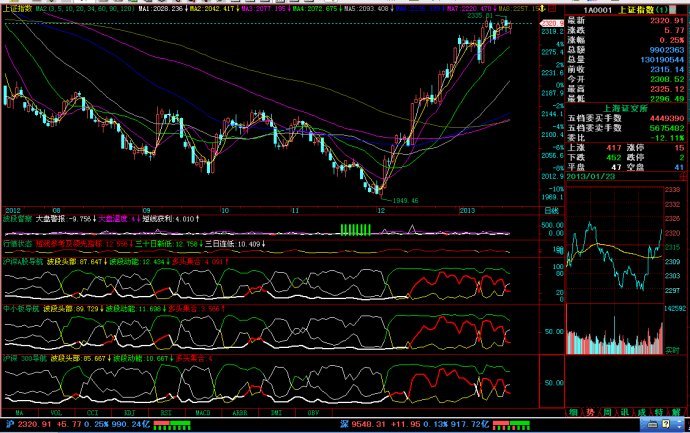Click the 细 (details) tab in right panel
This screenshot has height=433, width=690.
click(x=574, y=412)
